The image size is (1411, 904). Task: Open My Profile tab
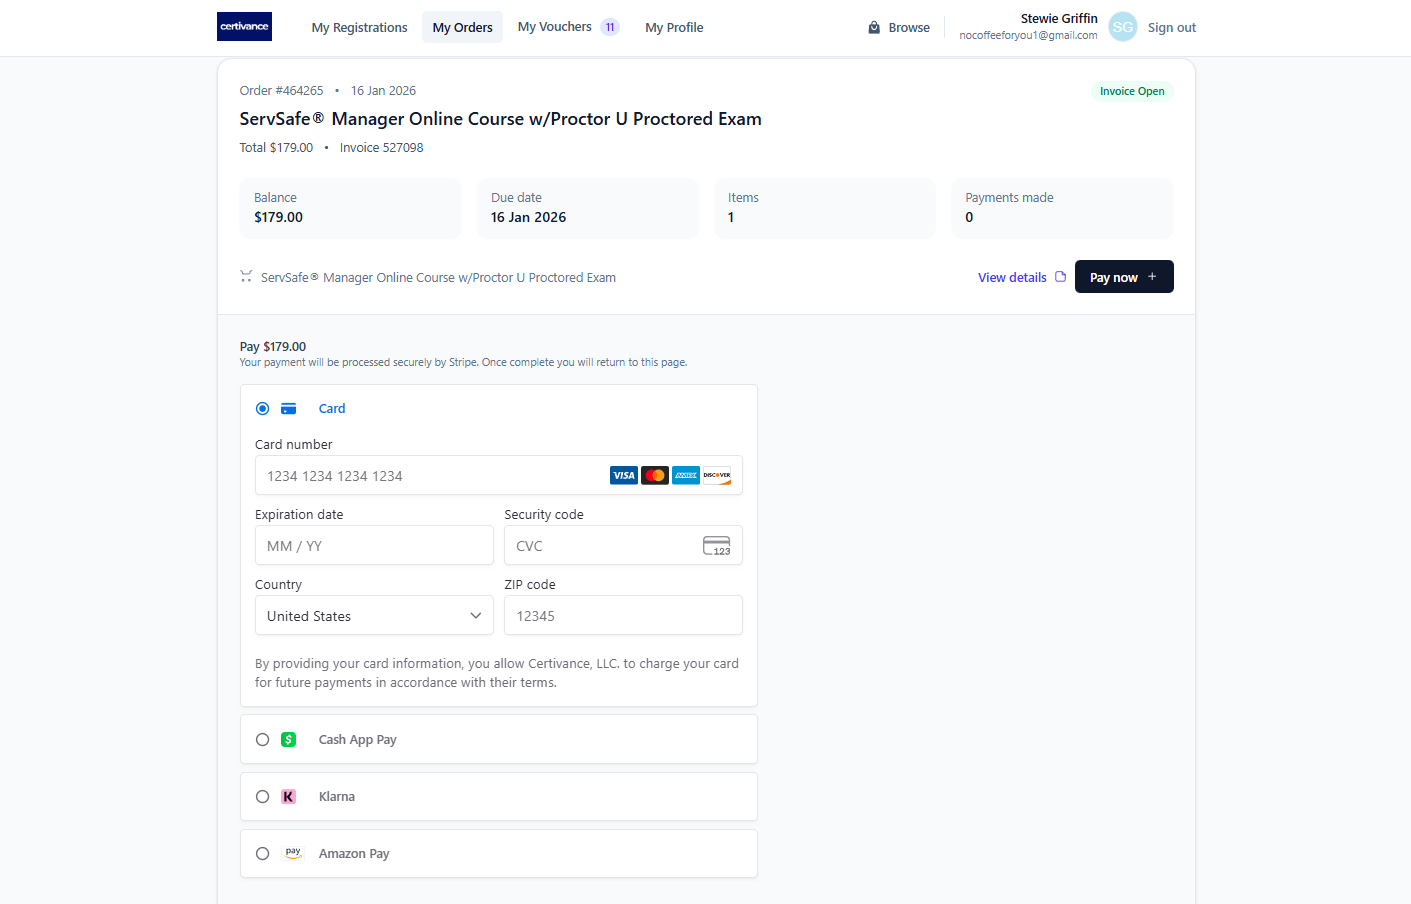[x=674, y=27]
